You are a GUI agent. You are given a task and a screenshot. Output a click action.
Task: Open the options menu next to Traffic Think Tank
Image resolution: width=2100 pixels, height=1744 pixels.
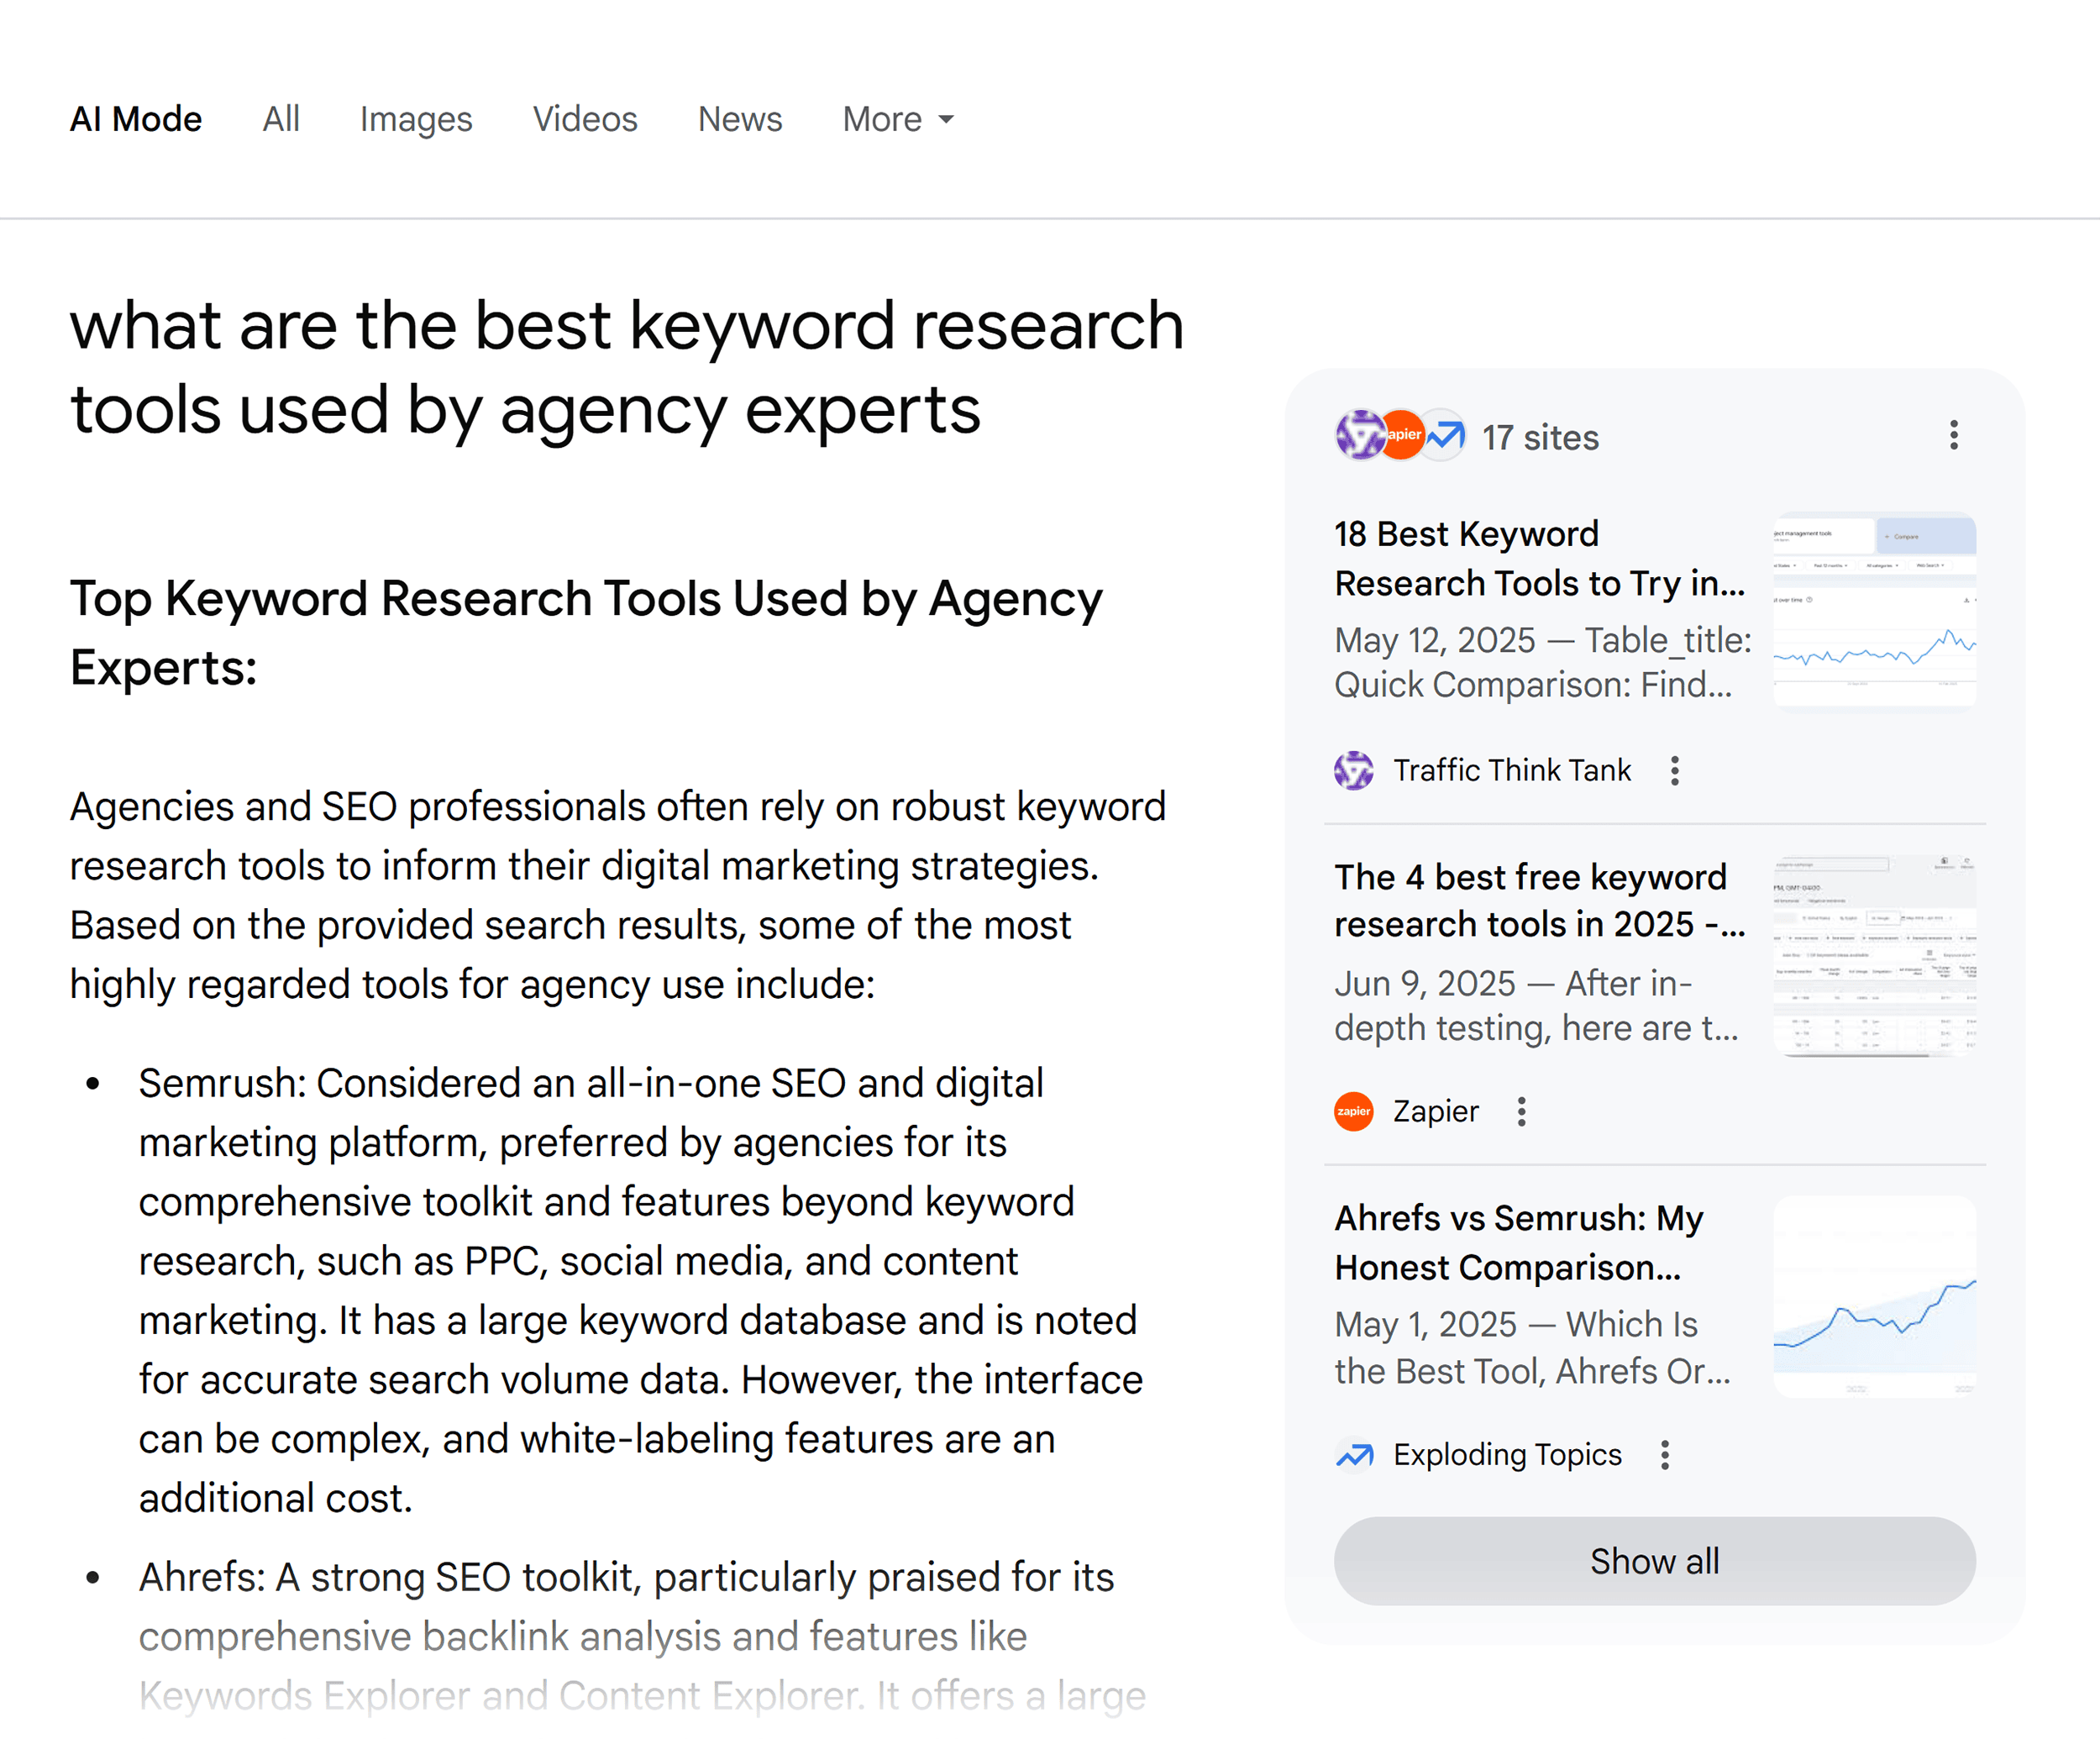[x=1675, y=770]
